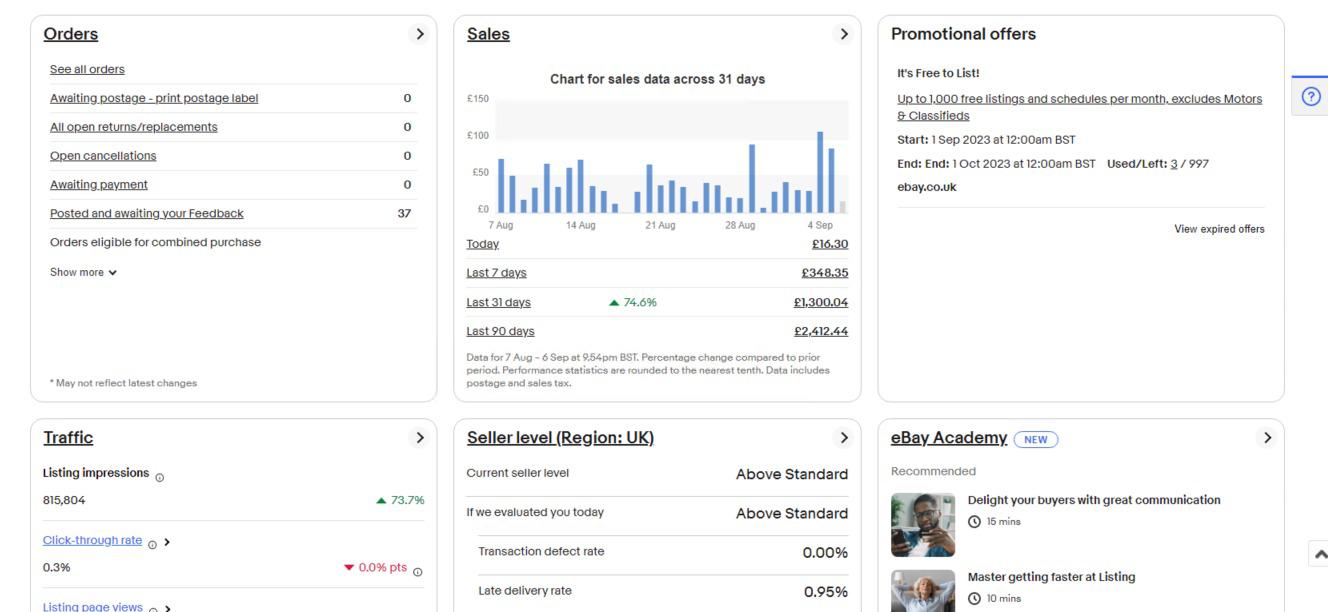Open the Orders panel chevron arrow
The image size is (1328, 612).
pos(420,34)
